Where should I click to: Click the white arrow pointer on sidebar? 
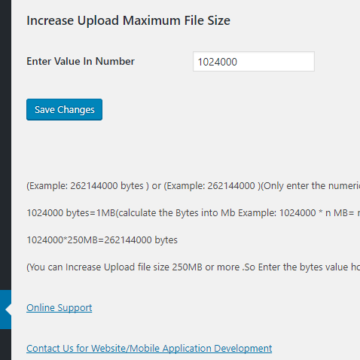8,310
